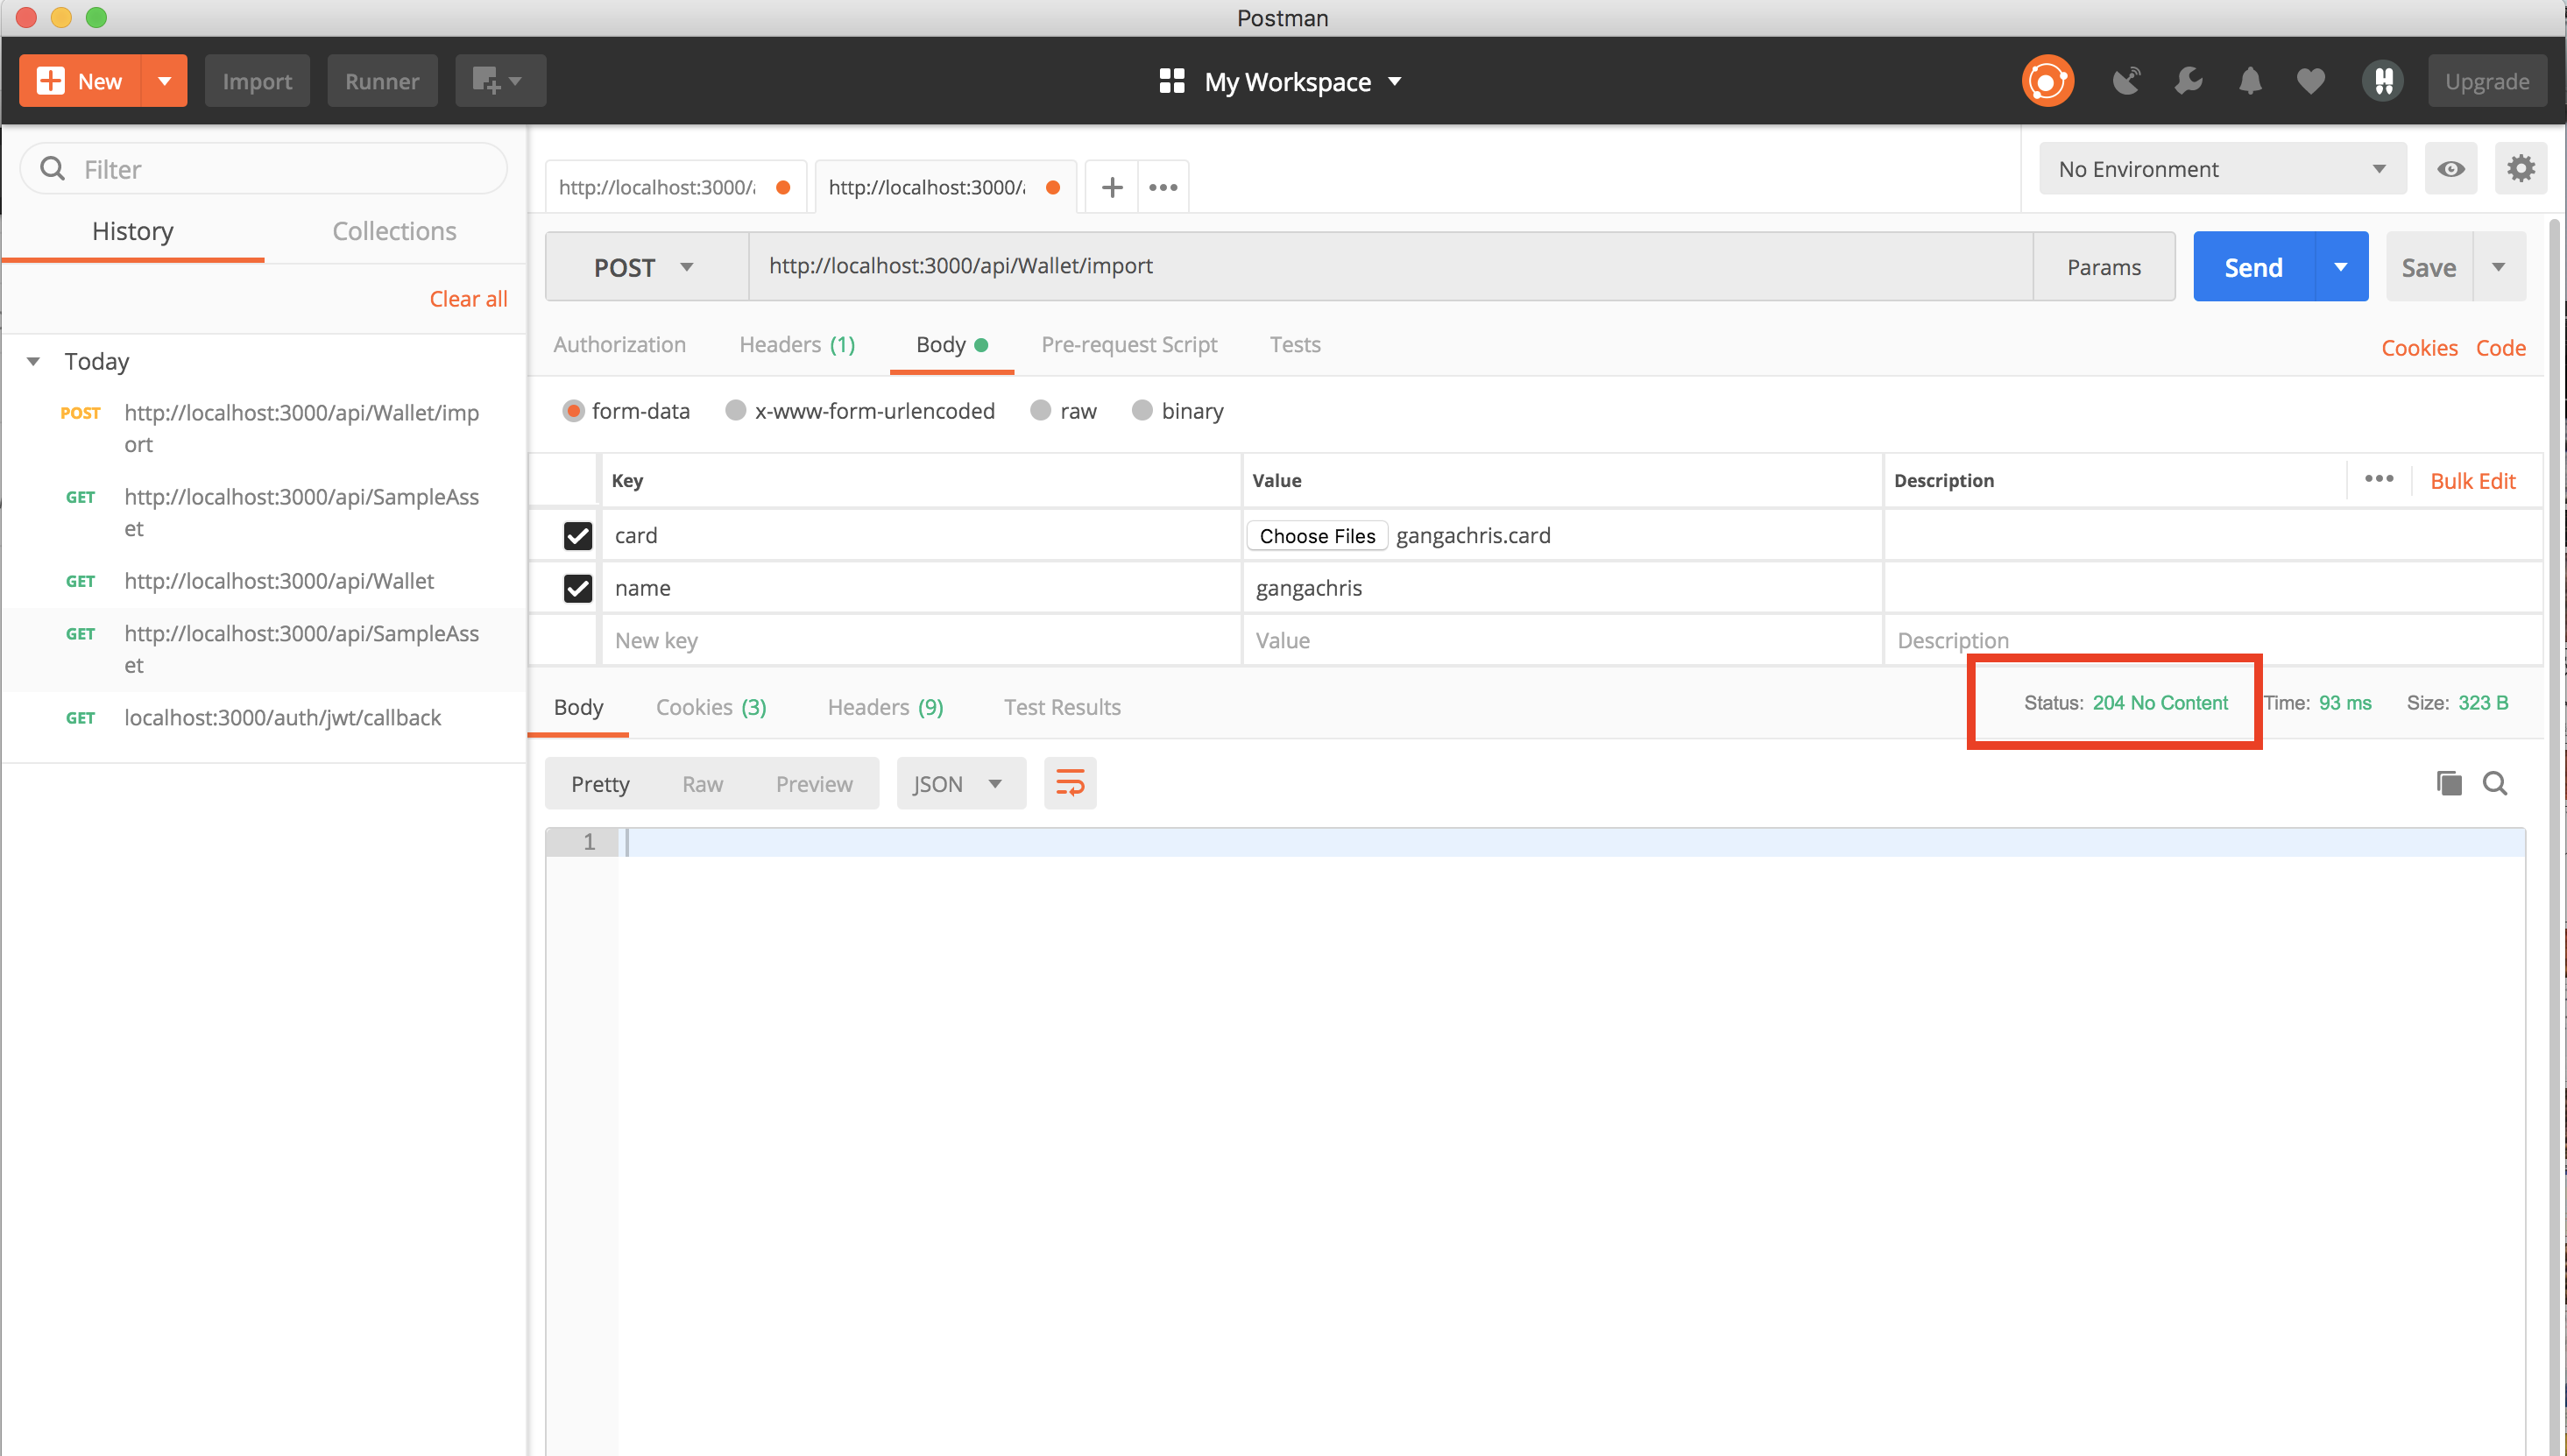Open the Pre-request Script tab
The image size is (2567, 1456).
(1129, 344)
